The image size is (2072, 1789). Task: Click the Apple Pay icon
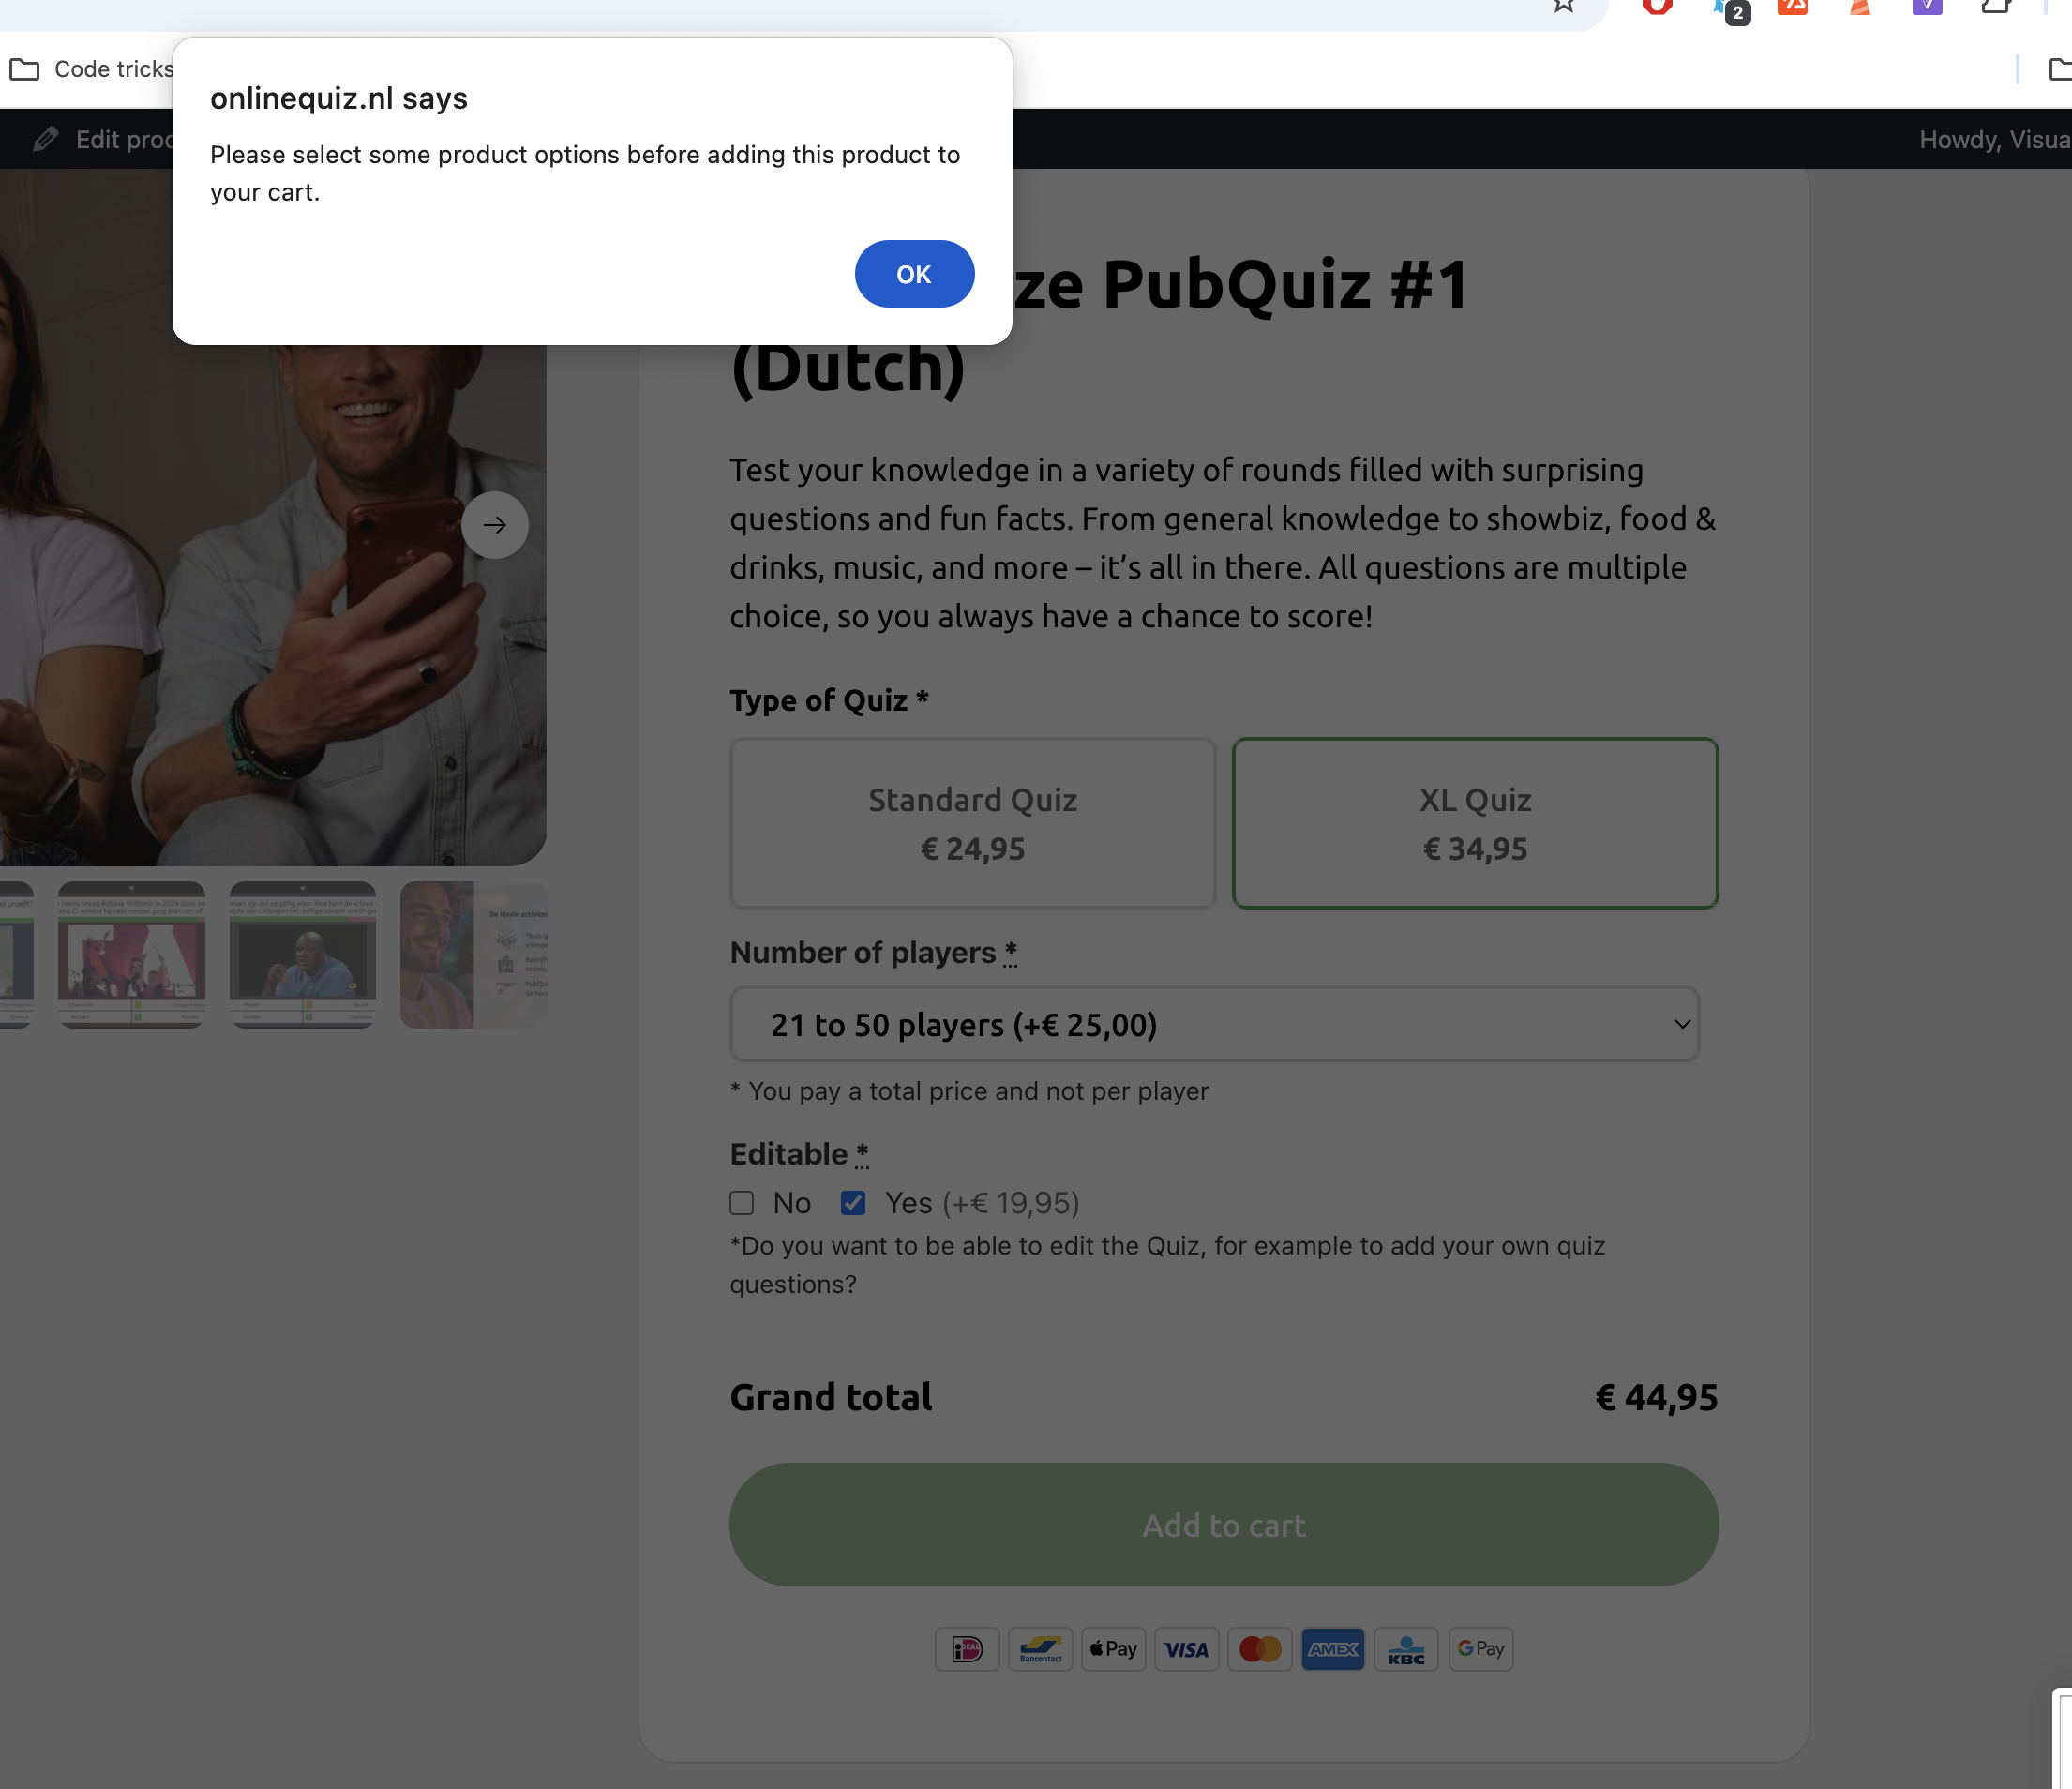[x=1113, y=1649]
